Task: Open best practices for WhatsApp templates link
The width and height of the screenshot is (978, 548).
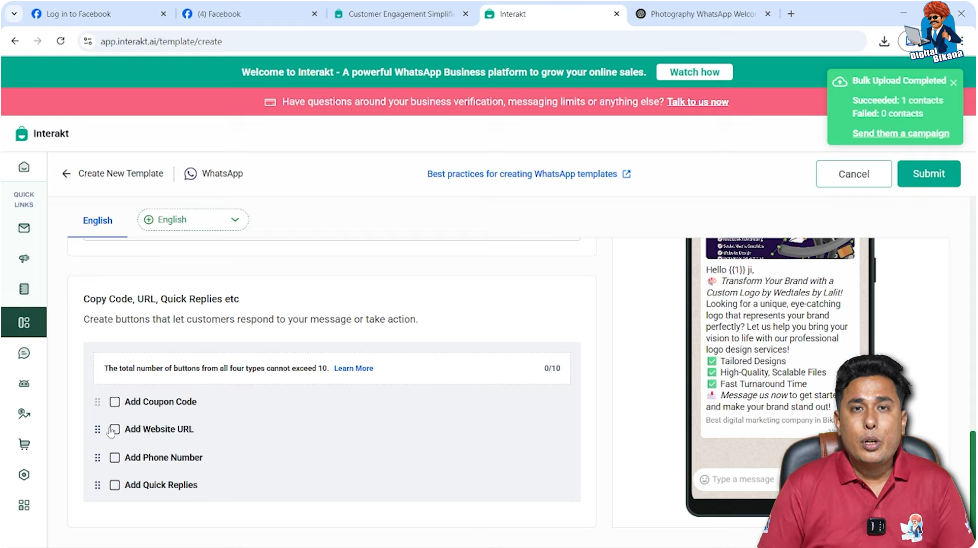Action: point(522,174)
